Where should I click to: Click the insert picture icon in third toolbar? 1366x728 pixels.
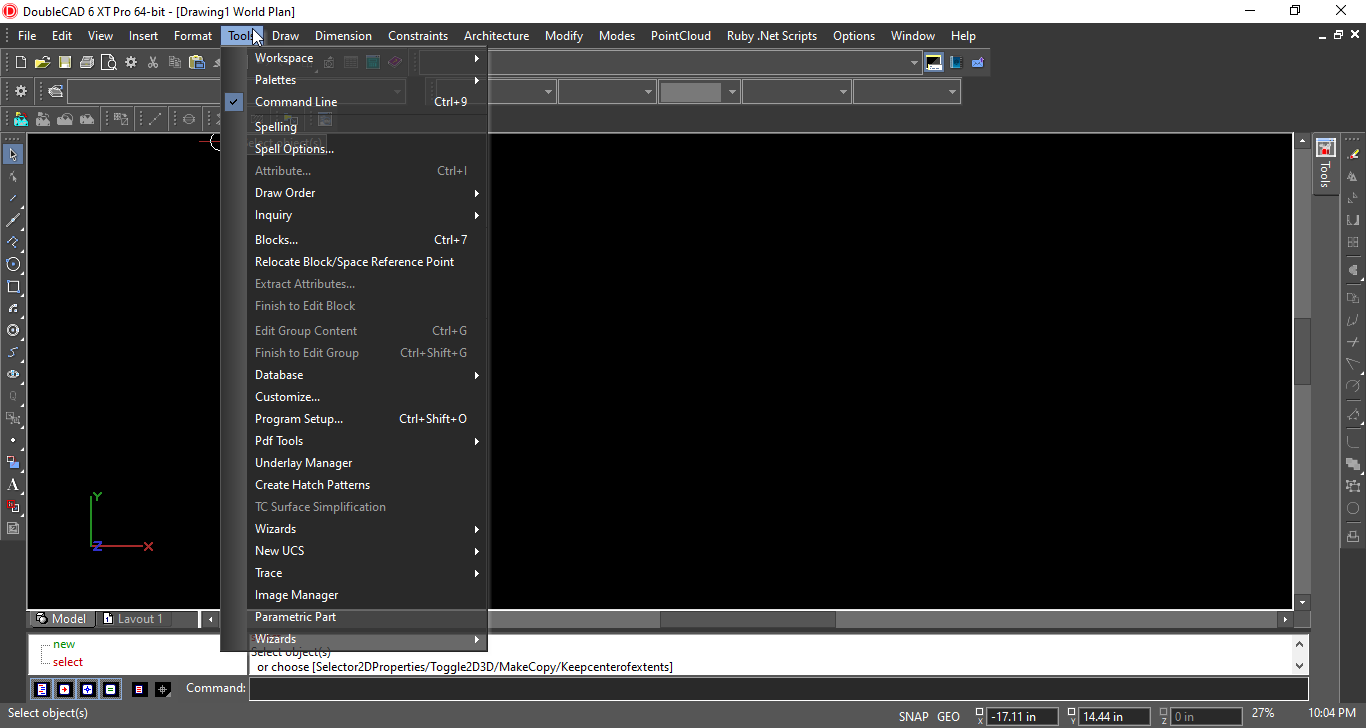point(21,119)
